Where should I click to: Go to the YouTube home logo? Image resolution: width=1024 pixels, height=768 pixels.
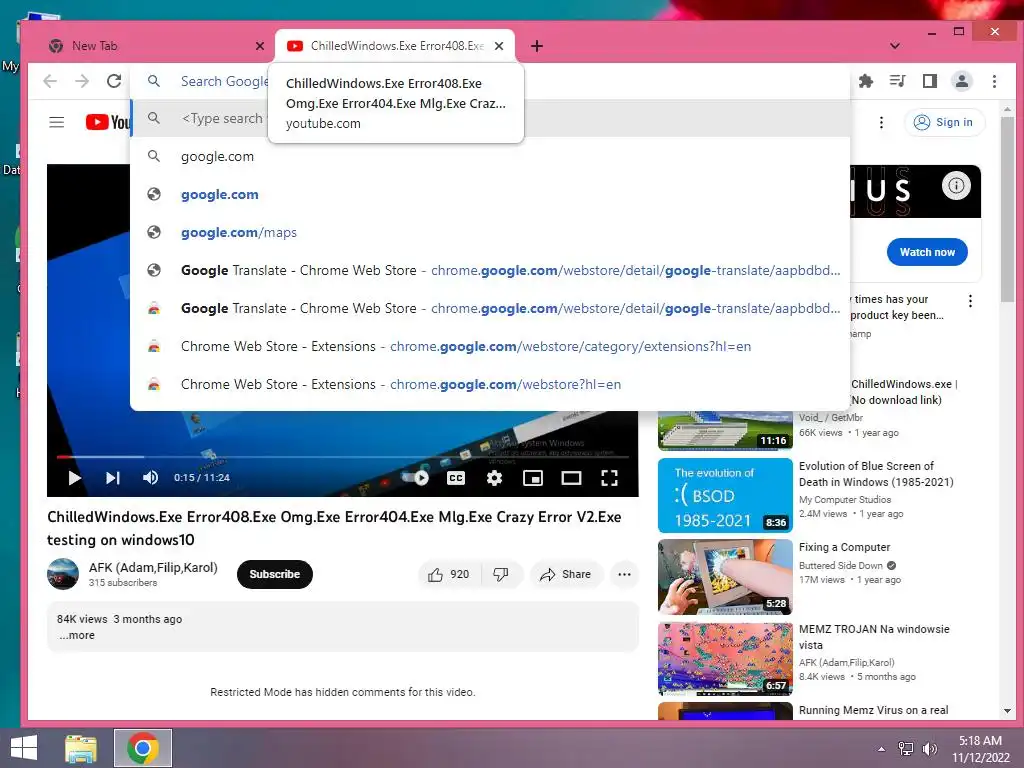point(108,122)
